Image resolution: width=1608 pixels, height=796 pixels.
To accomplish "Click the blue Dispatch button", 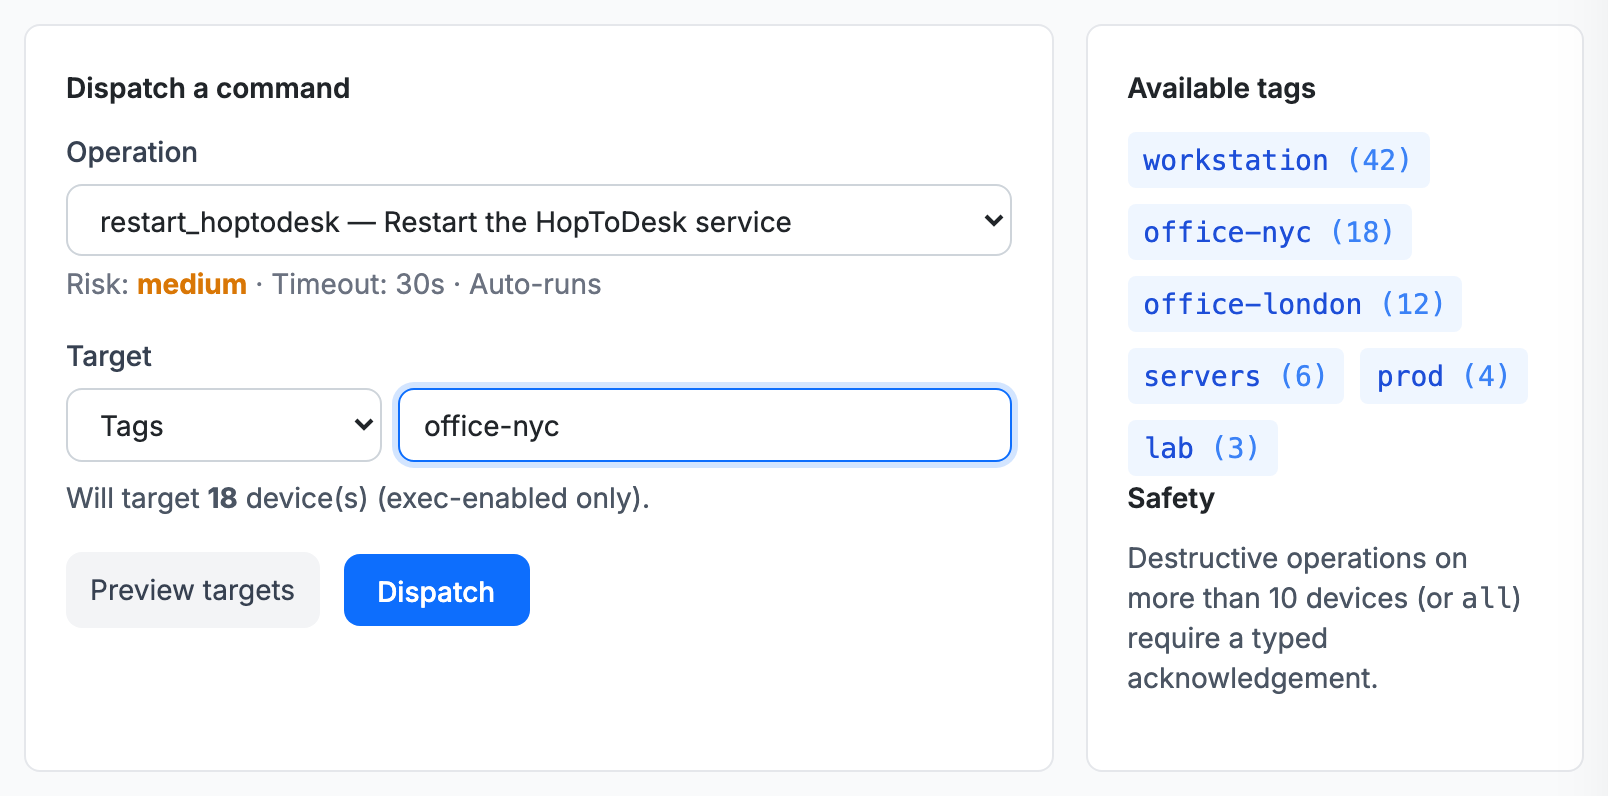I will click(x=437, y=590).
